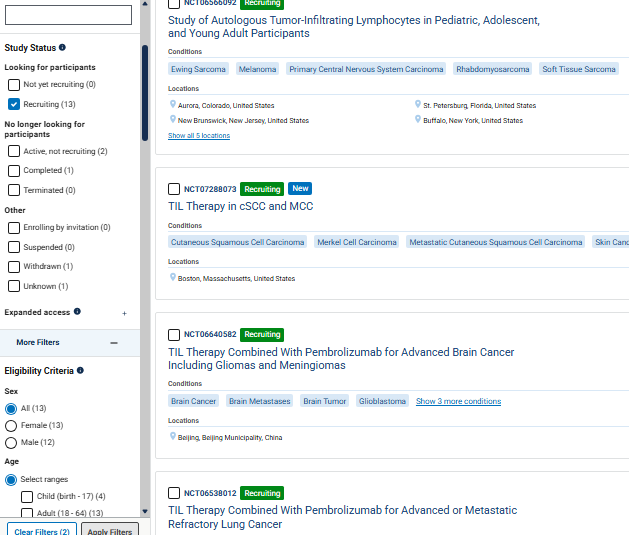
Task: Click the Ewing Sarcoma condition tag
Action: [x=198, y=69]
